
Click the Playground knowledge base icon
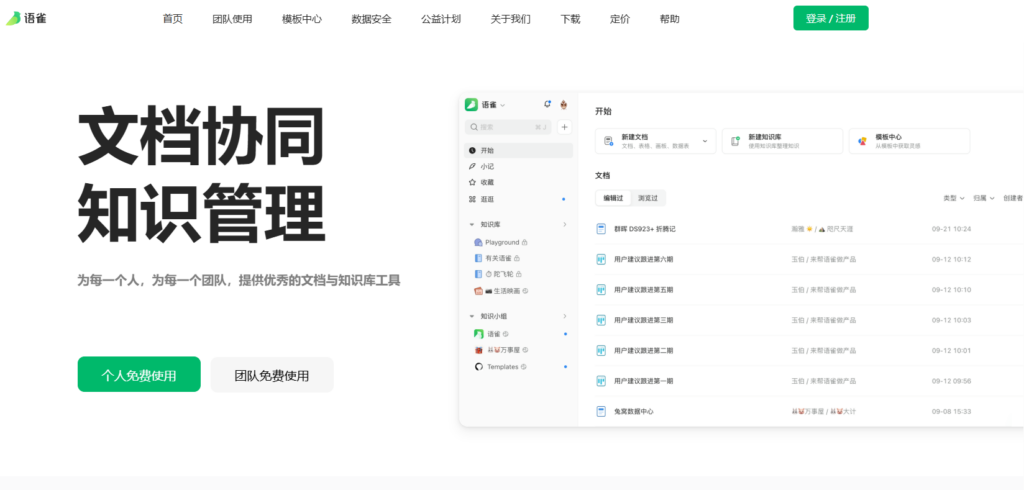pos(478,242)
